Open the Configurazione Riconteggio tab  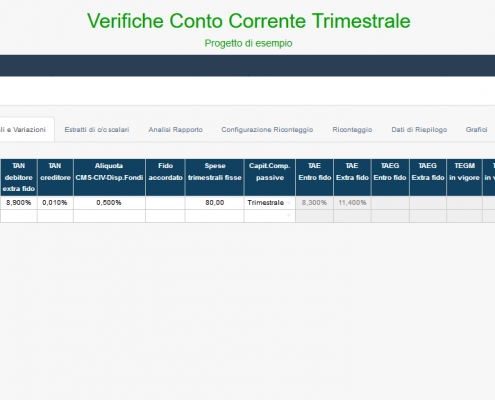267,130
